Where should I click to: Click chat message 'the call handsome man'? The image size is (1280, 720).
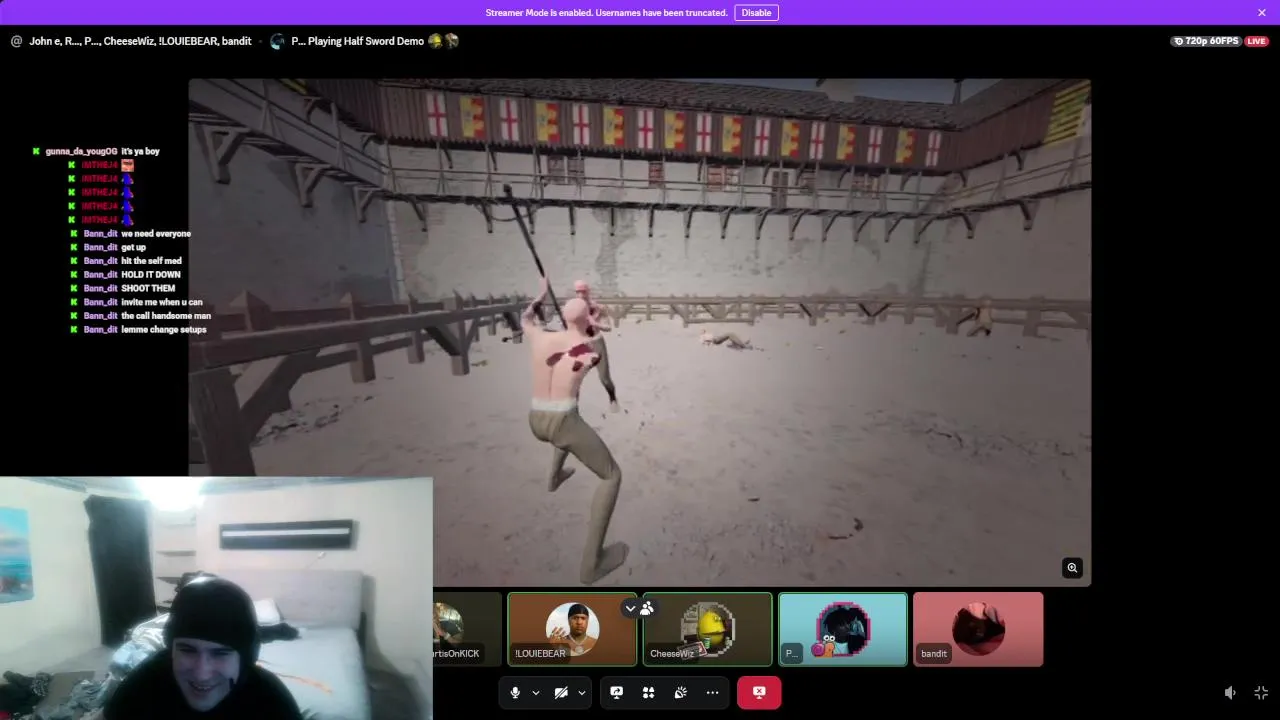point(166,316)
